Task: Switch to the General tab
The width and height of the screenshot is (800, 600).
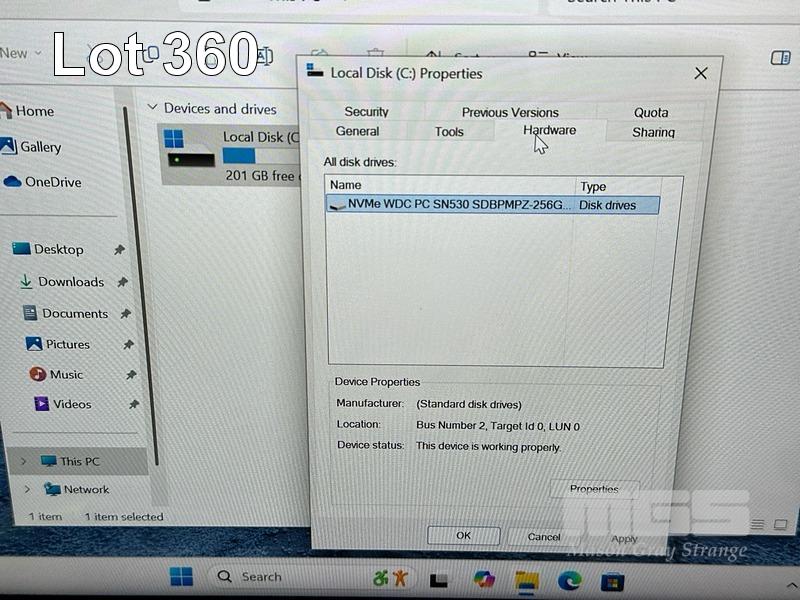Action: [x=357, y=132]
